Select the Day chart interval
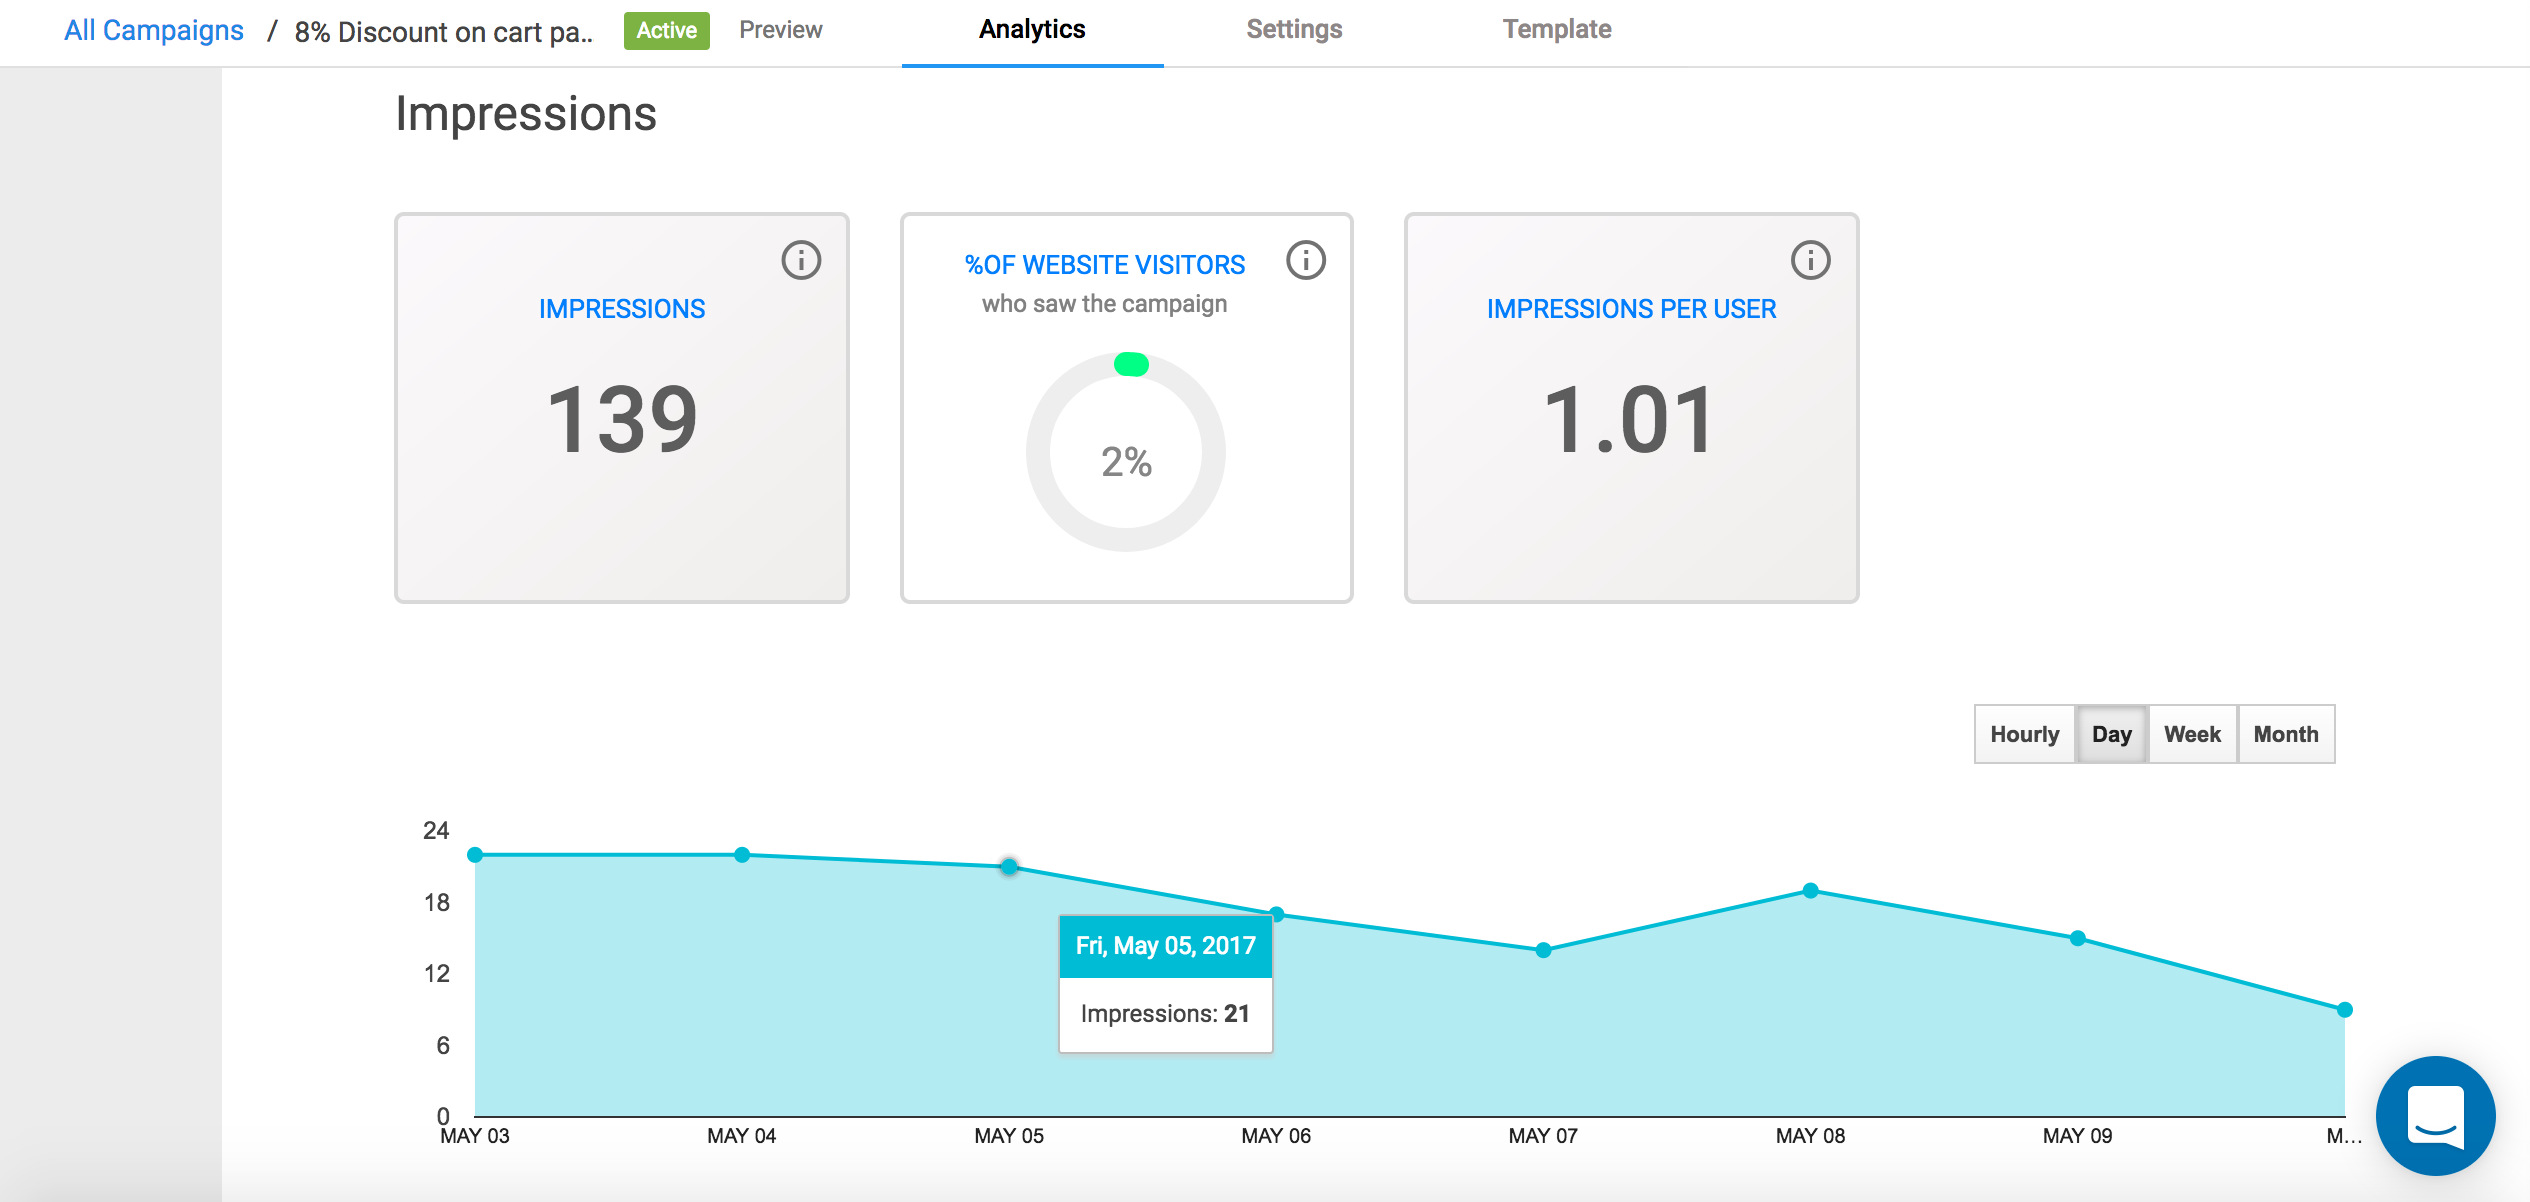This screenshot has width=2530, height=1202. point(2111,734)
